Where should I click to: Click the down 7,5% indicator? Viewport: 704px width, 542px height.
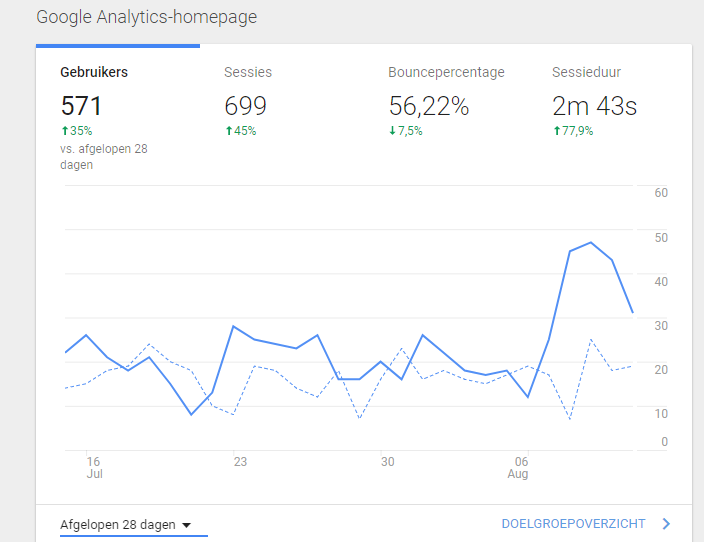406,131
